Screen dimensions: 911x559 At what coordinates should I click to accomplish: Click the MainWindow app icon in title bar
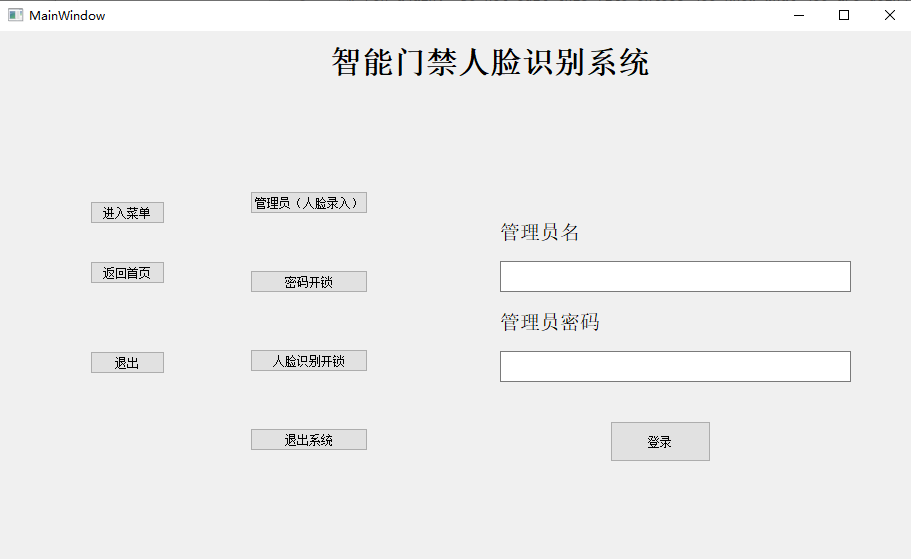(x=15, y=15)
